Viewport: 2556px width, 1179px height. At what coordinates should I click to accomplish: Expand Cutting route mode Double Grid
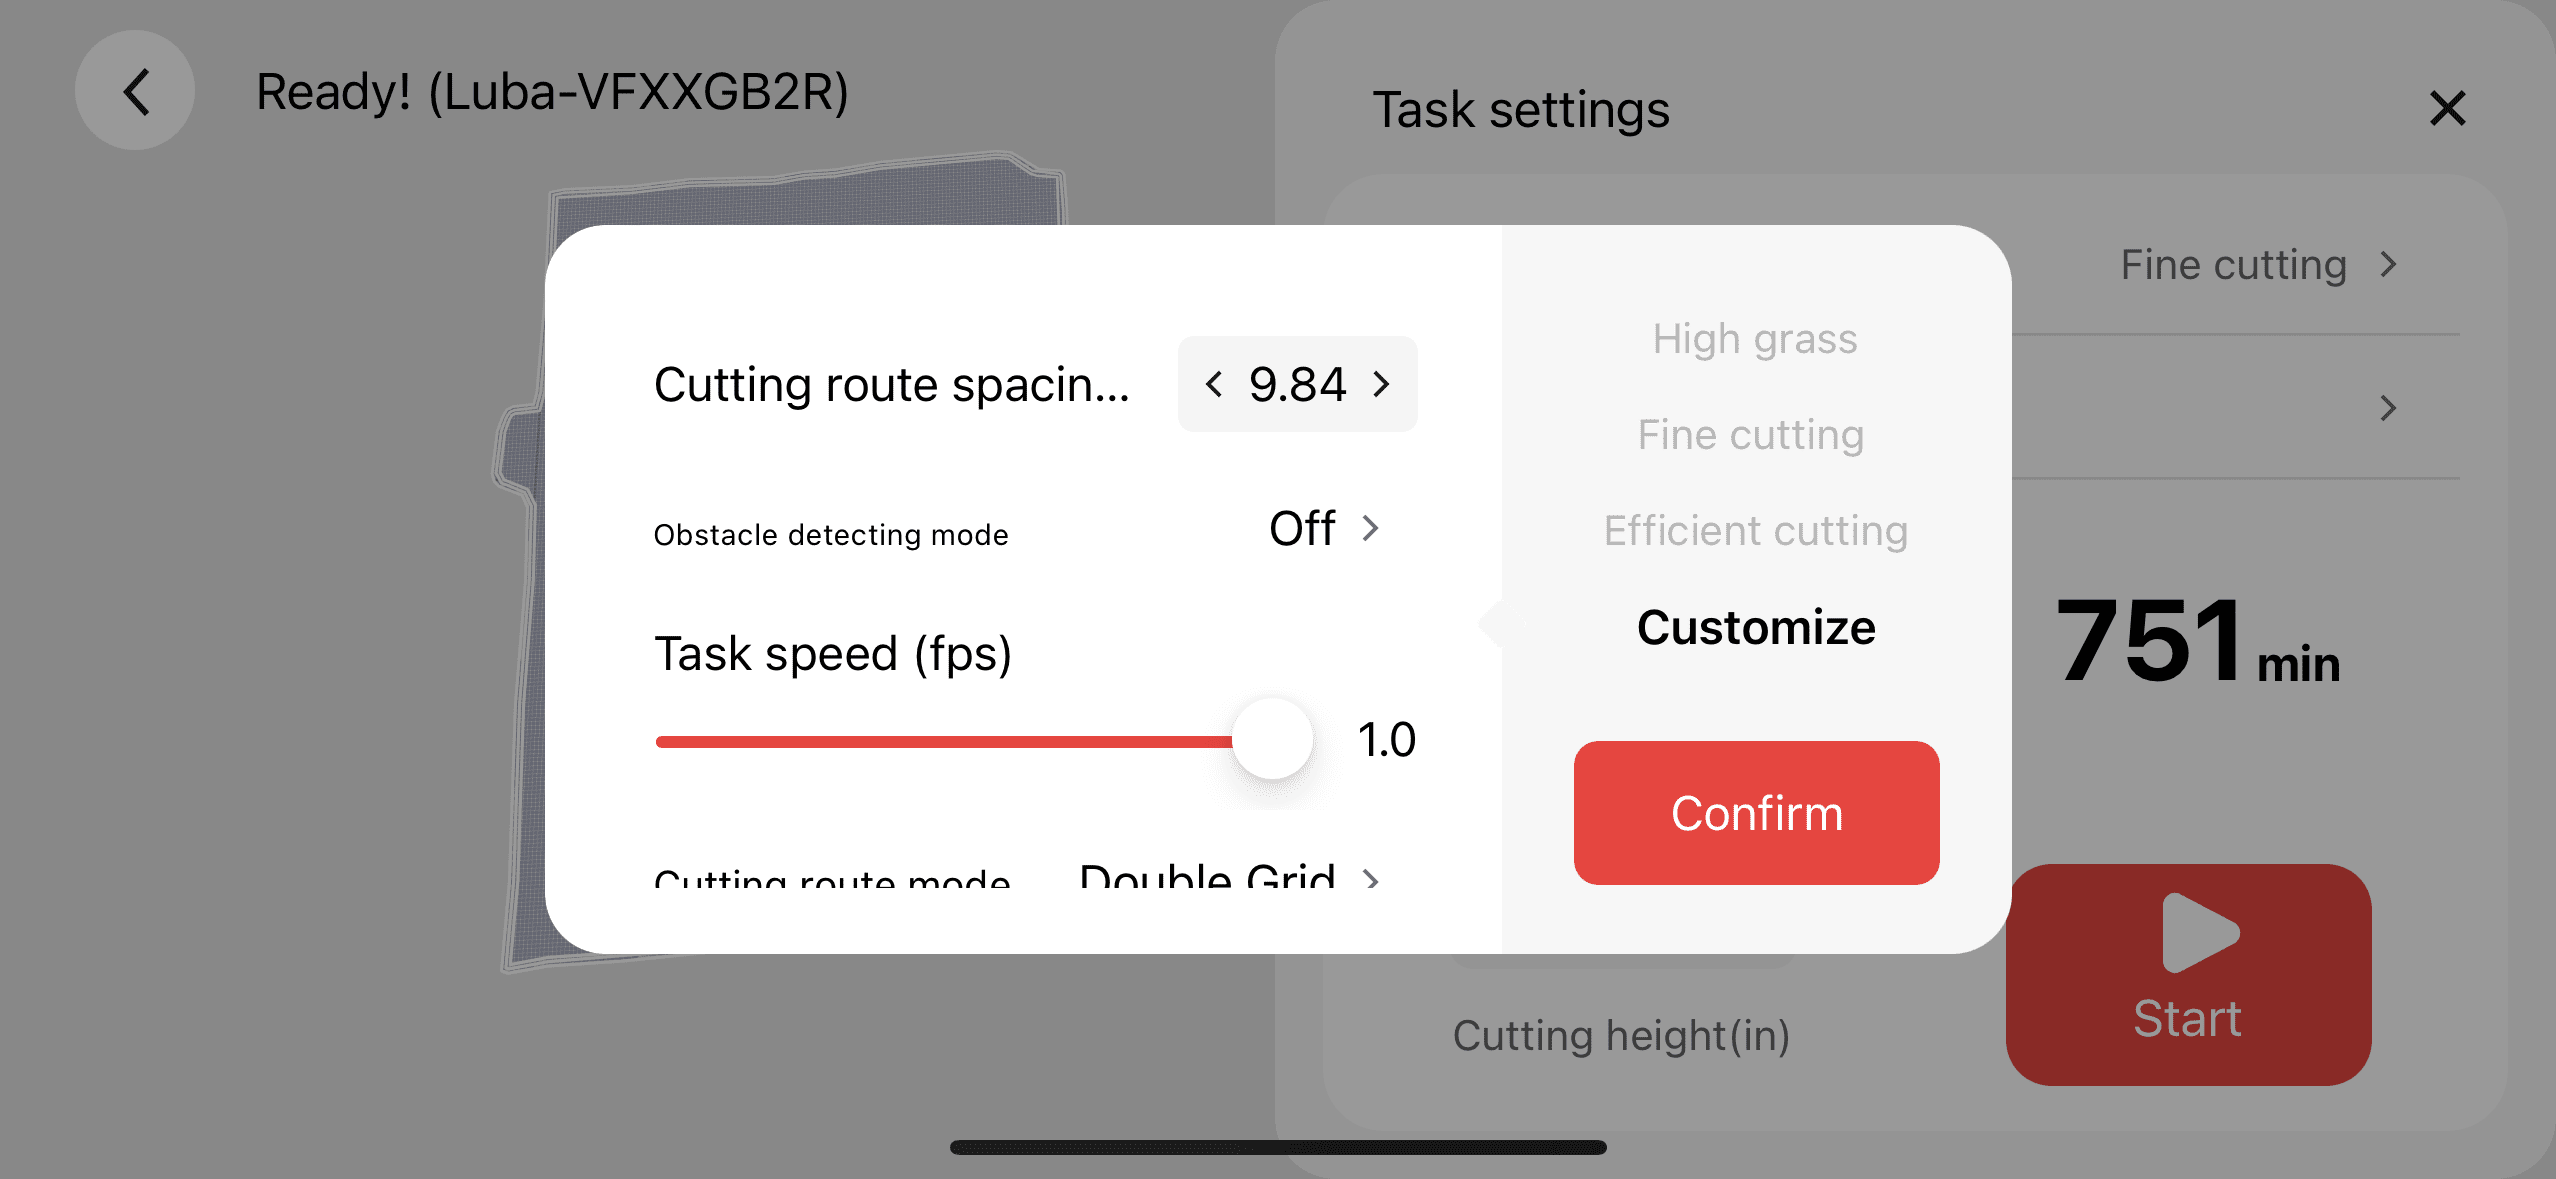(1371, 878)
